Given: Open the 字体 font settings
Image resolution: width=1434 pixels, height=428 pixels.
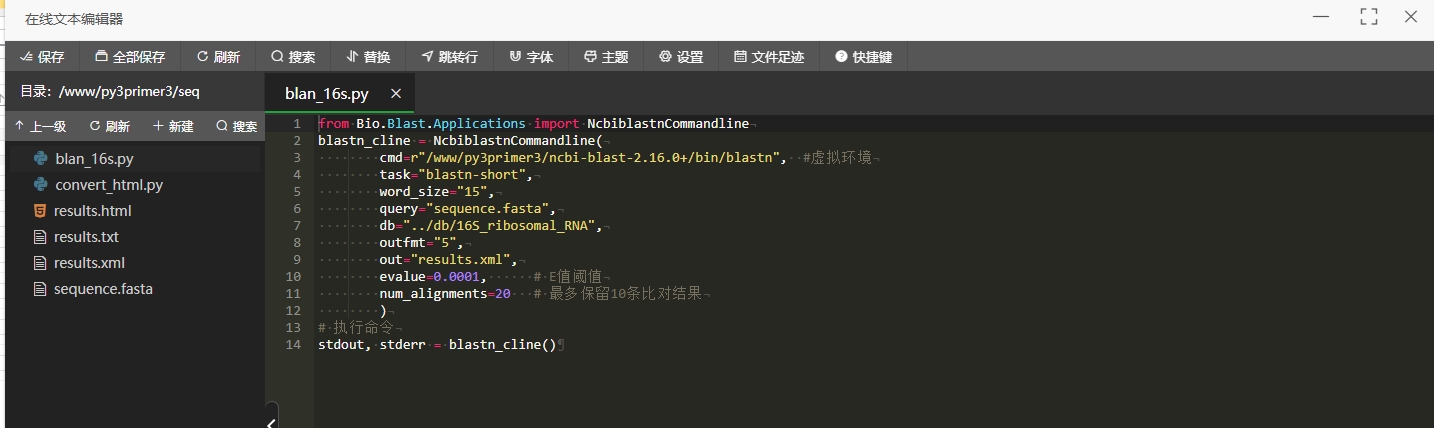Looking at the screenshot, I should [x=531, y=57].
